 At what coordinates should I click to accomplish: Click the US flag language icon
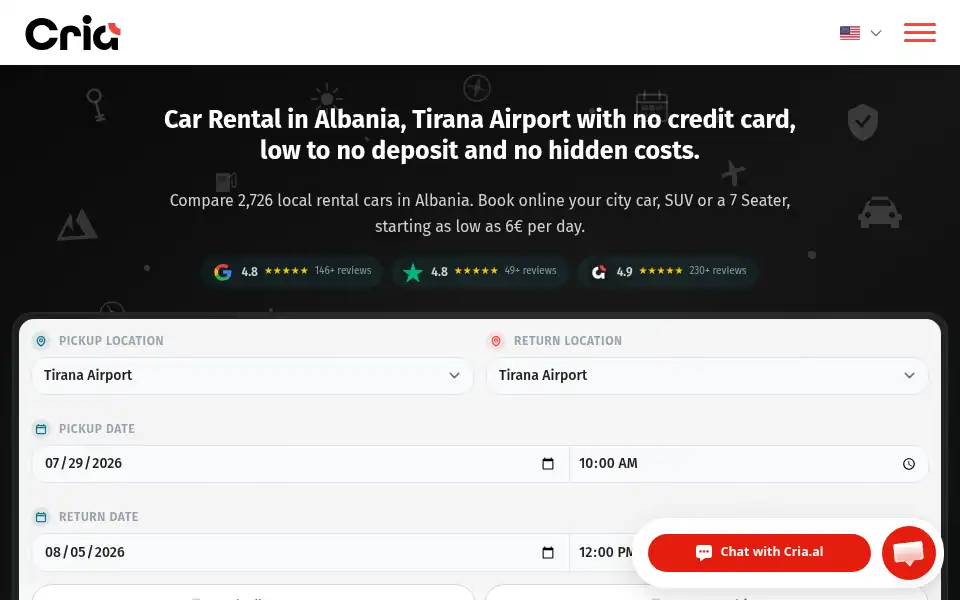pyautogui.click(x=850, y=33)
